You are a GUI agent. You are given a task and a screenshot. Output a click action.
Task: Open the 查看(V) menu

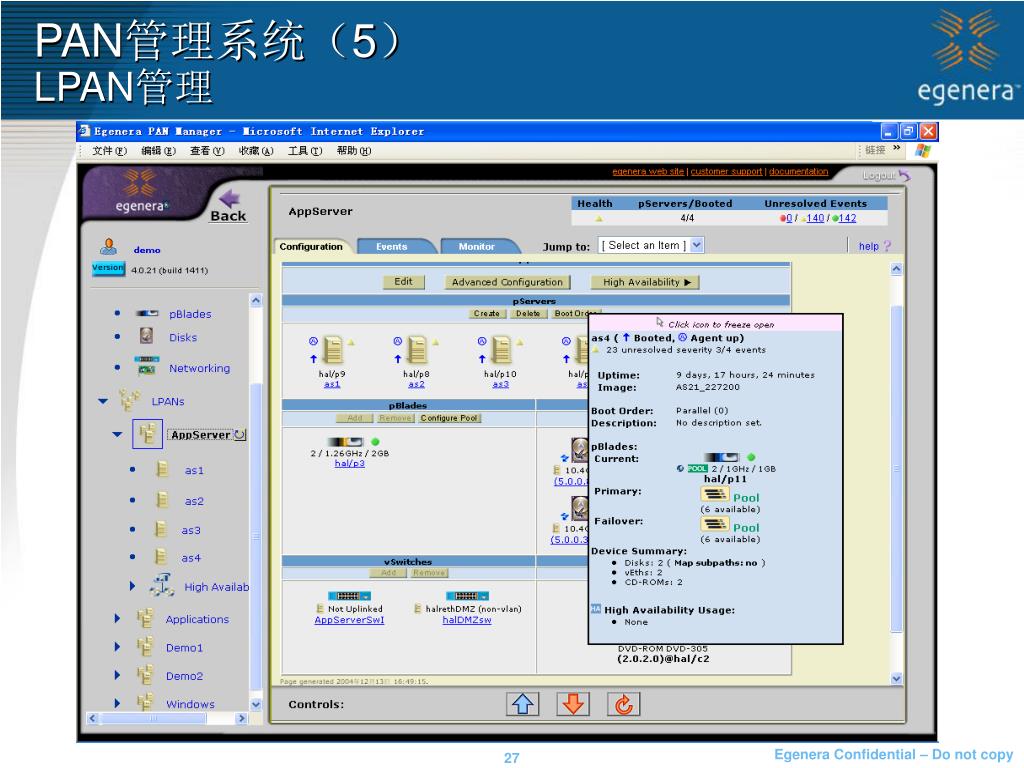[207, 151]
